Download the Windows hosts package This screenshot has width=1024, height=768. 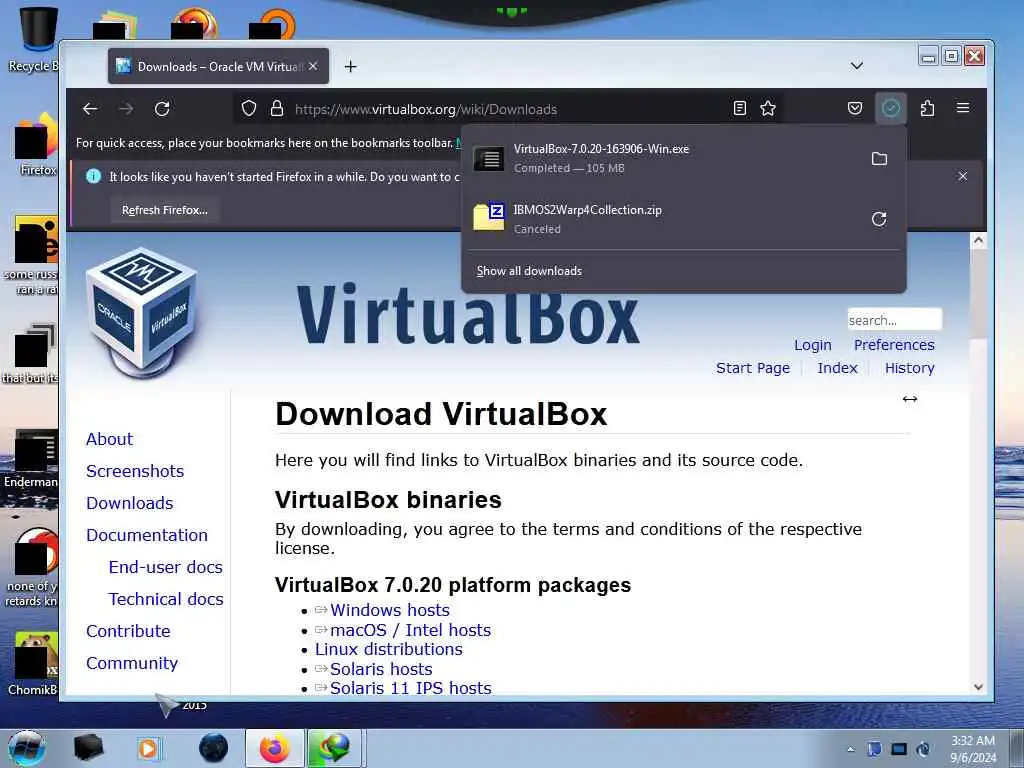pyautogui.click(x=389, y=610)
